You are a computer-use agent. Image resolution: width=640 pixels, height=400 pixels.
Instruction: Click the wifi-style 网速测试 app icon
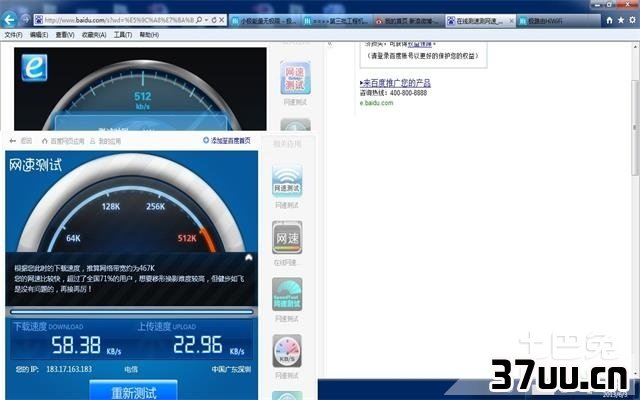point(287,181)
